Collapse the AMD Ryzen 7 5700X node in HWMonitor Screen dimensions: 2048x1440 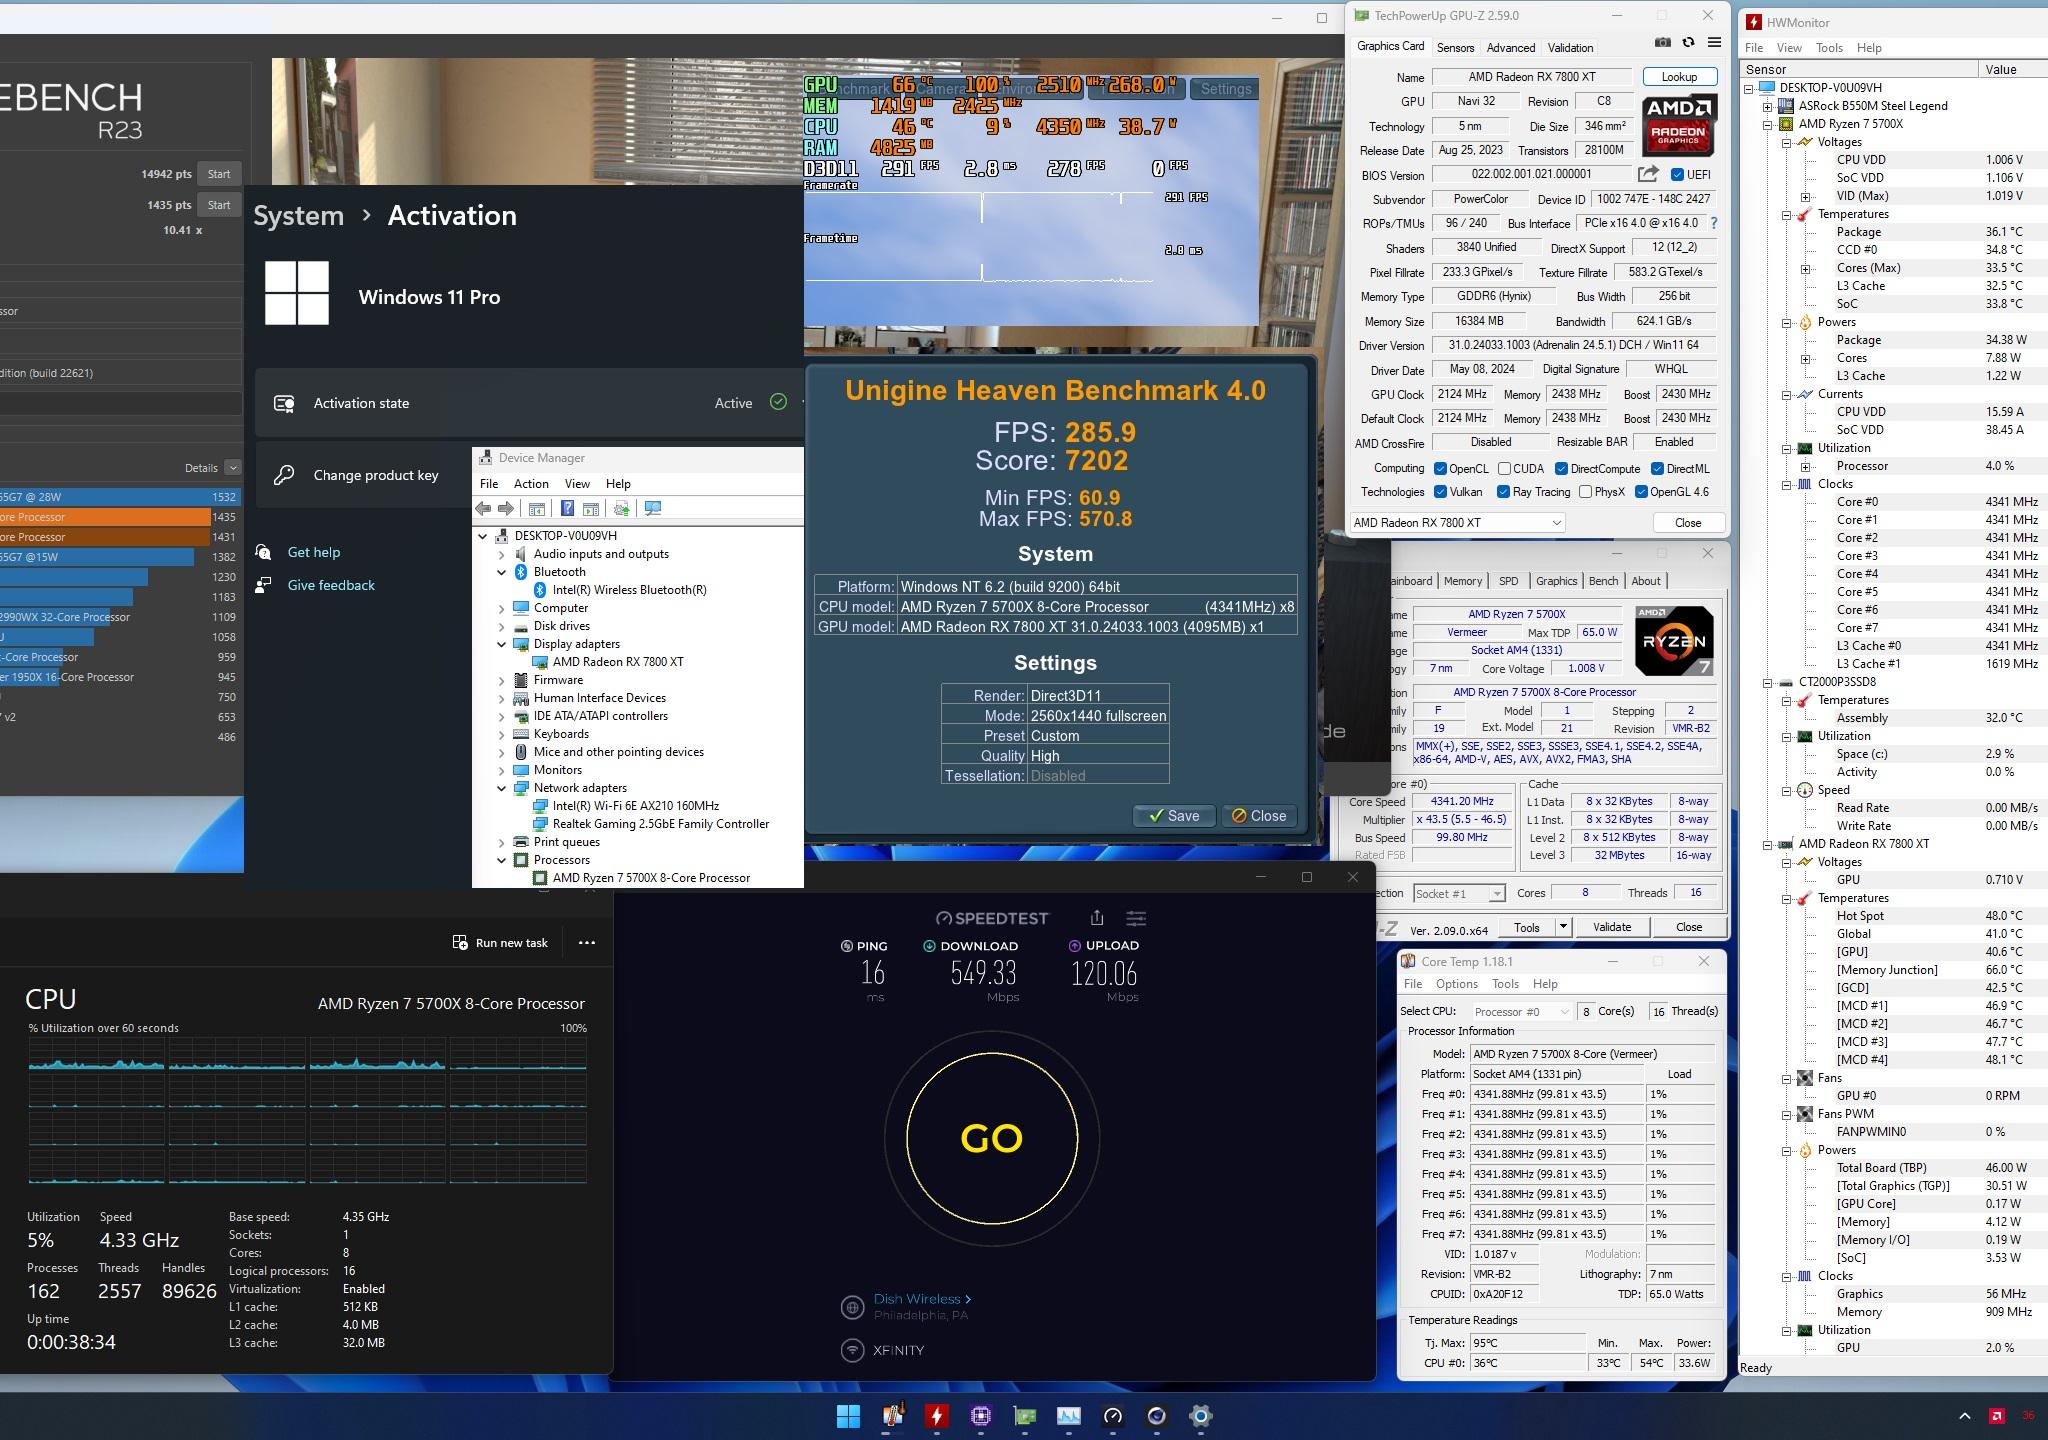click(1767, 124)
